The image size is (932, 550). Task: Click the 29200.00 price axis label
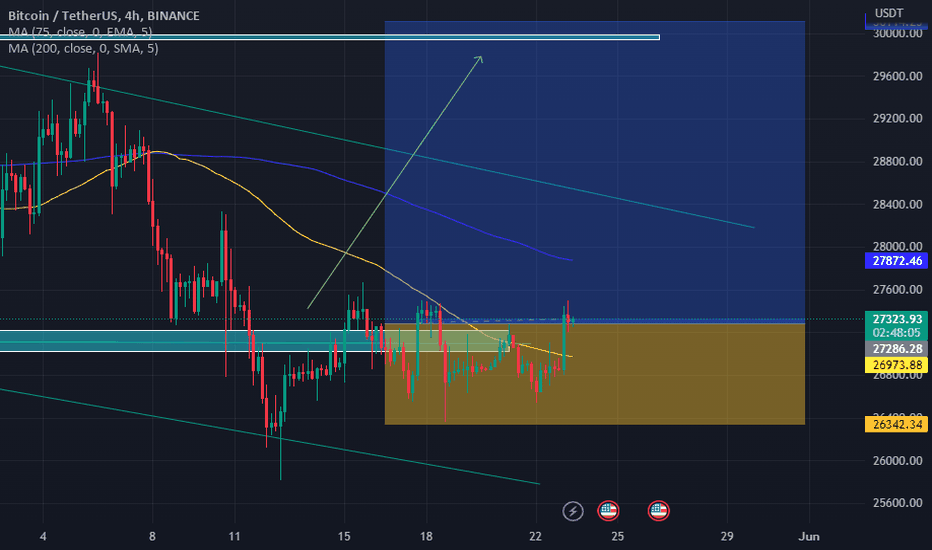coord(898,118)
